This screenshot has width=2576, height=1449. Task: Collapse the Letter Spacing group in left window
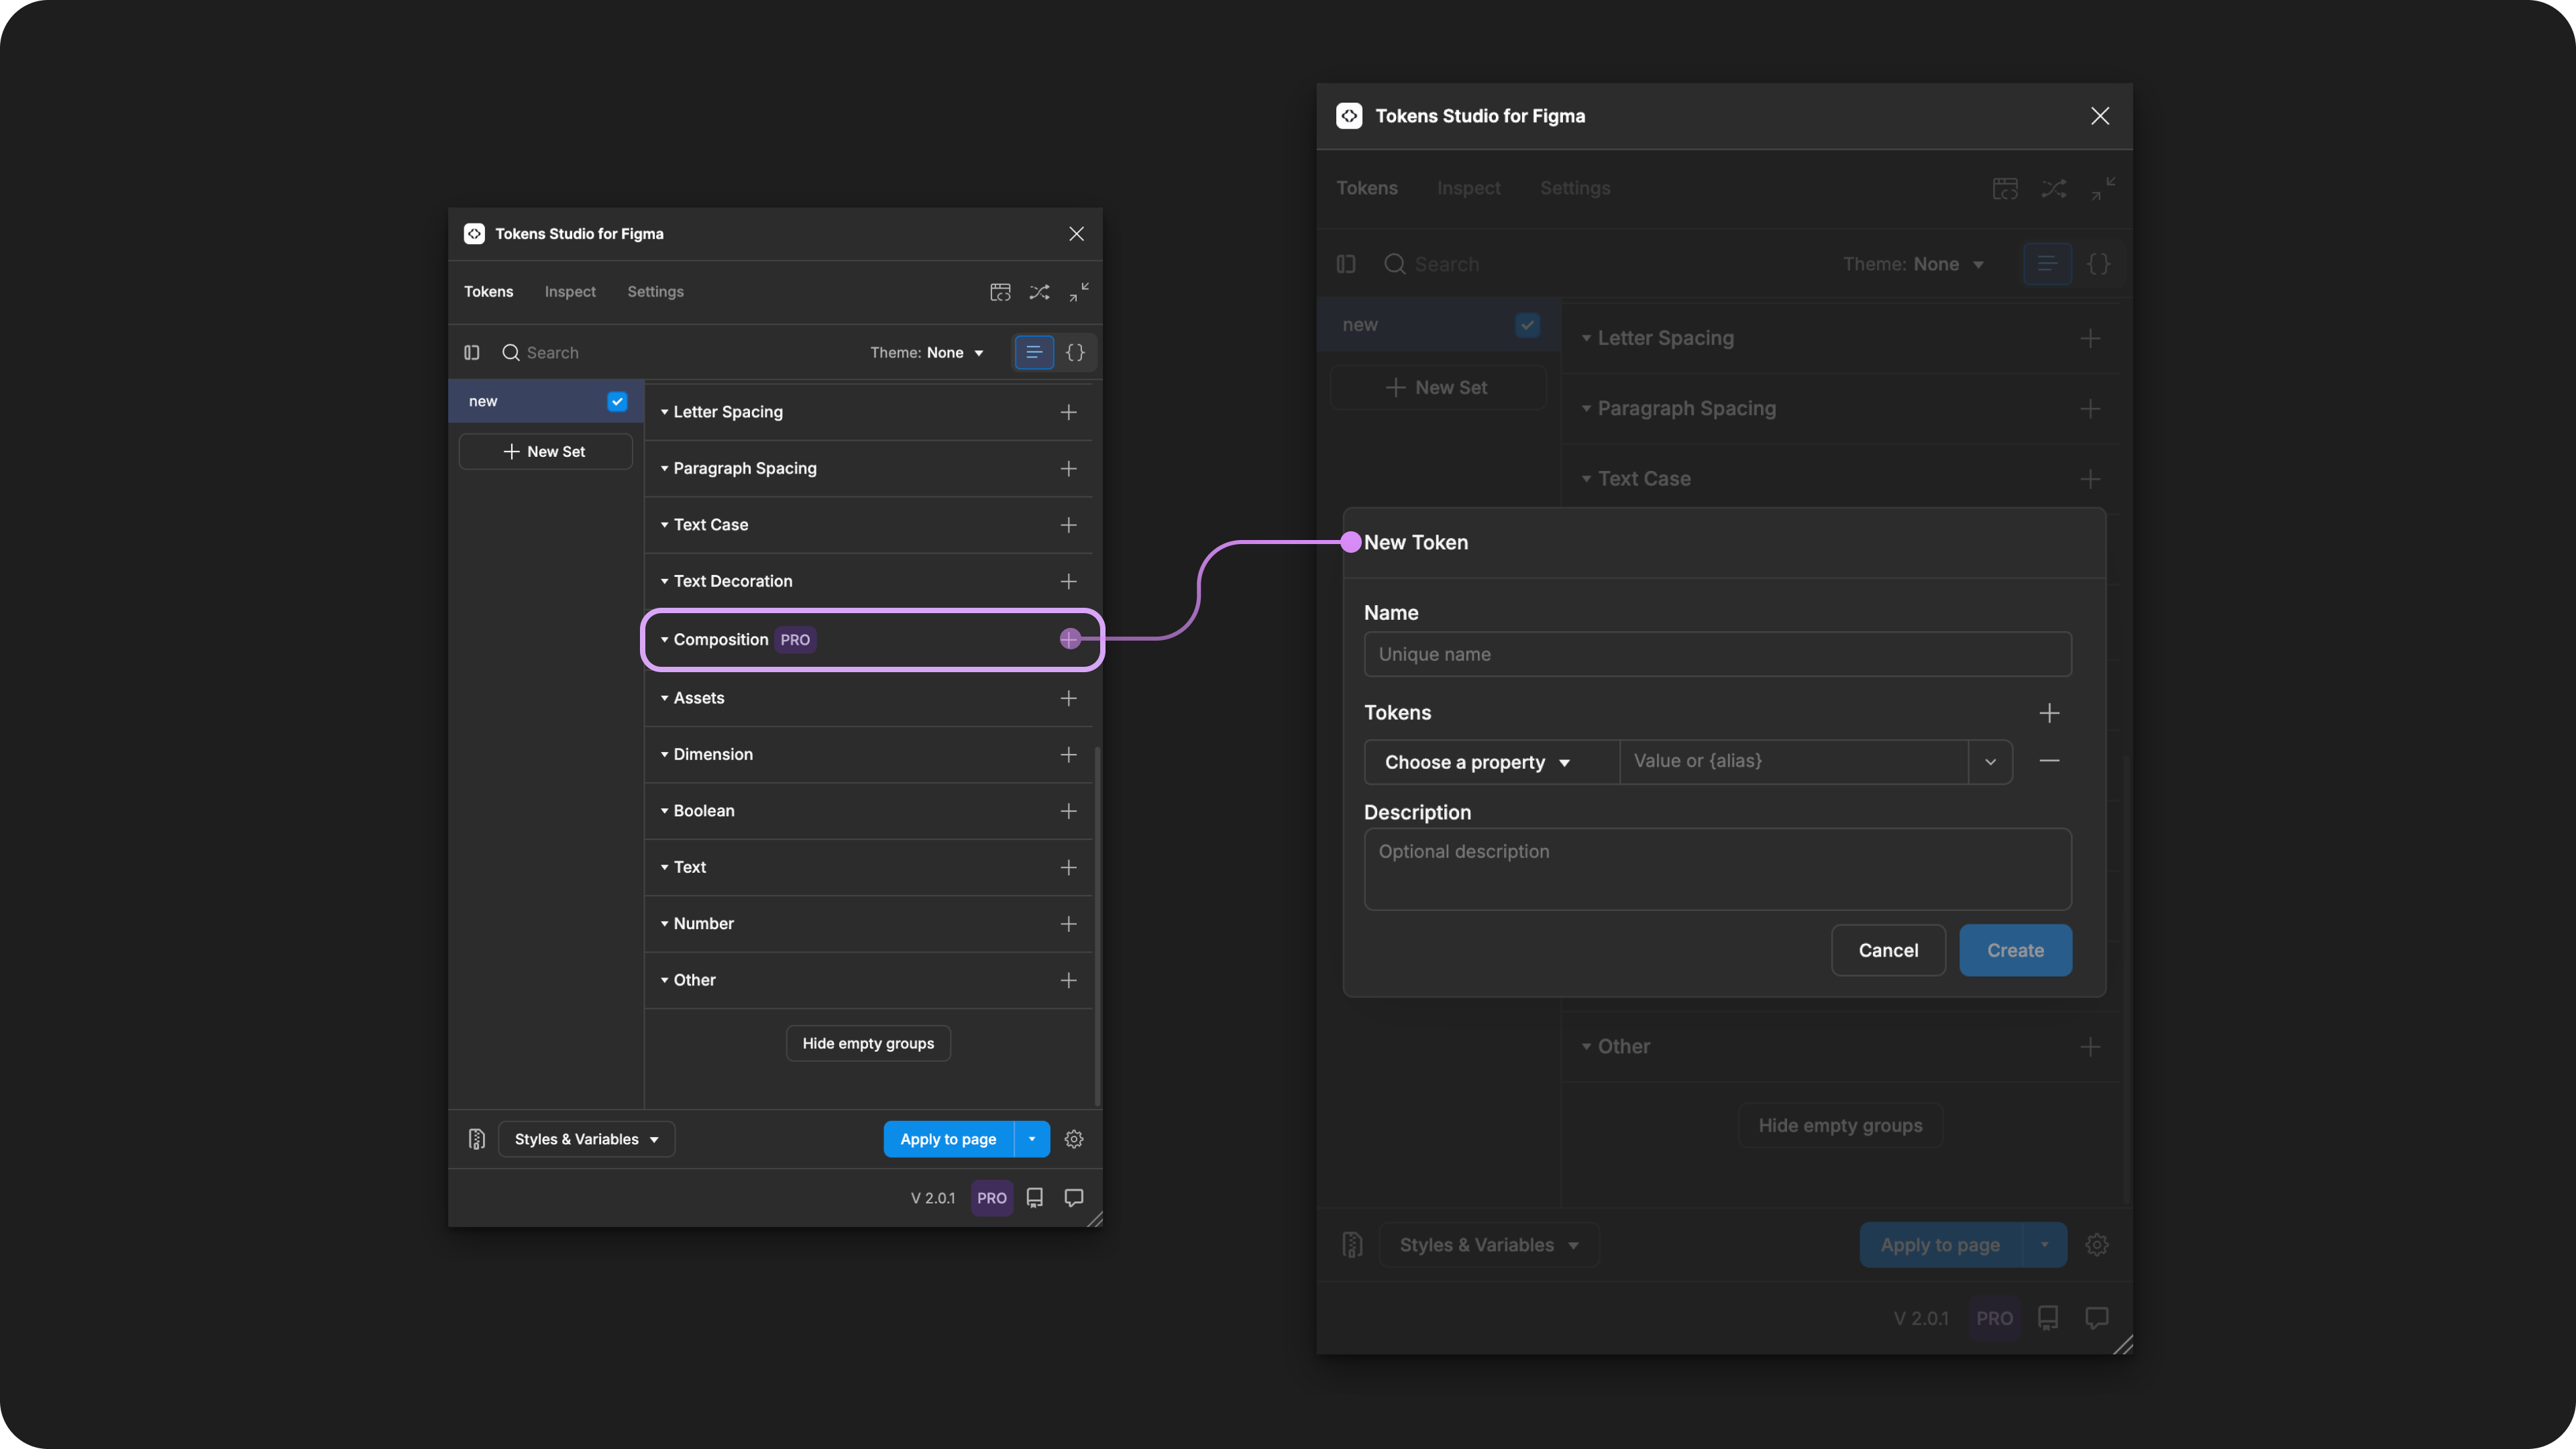click(664, 412)
